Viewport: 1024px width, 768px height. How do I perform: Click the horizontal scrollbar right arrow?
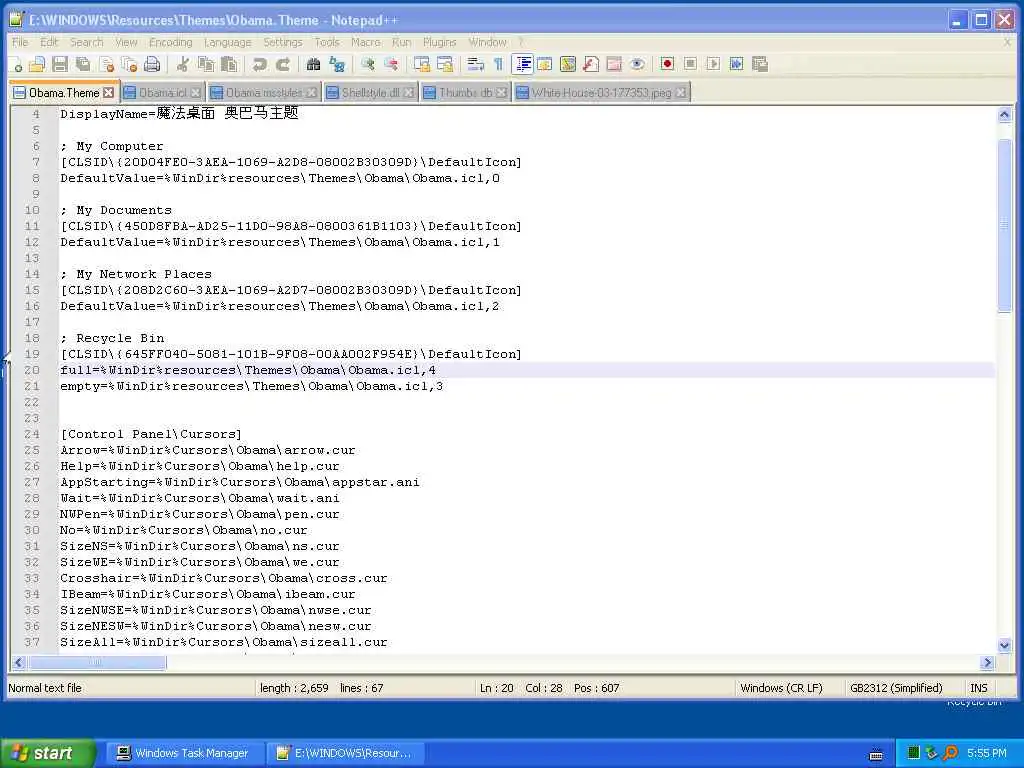pyautogui.click(x=987, y=663)
